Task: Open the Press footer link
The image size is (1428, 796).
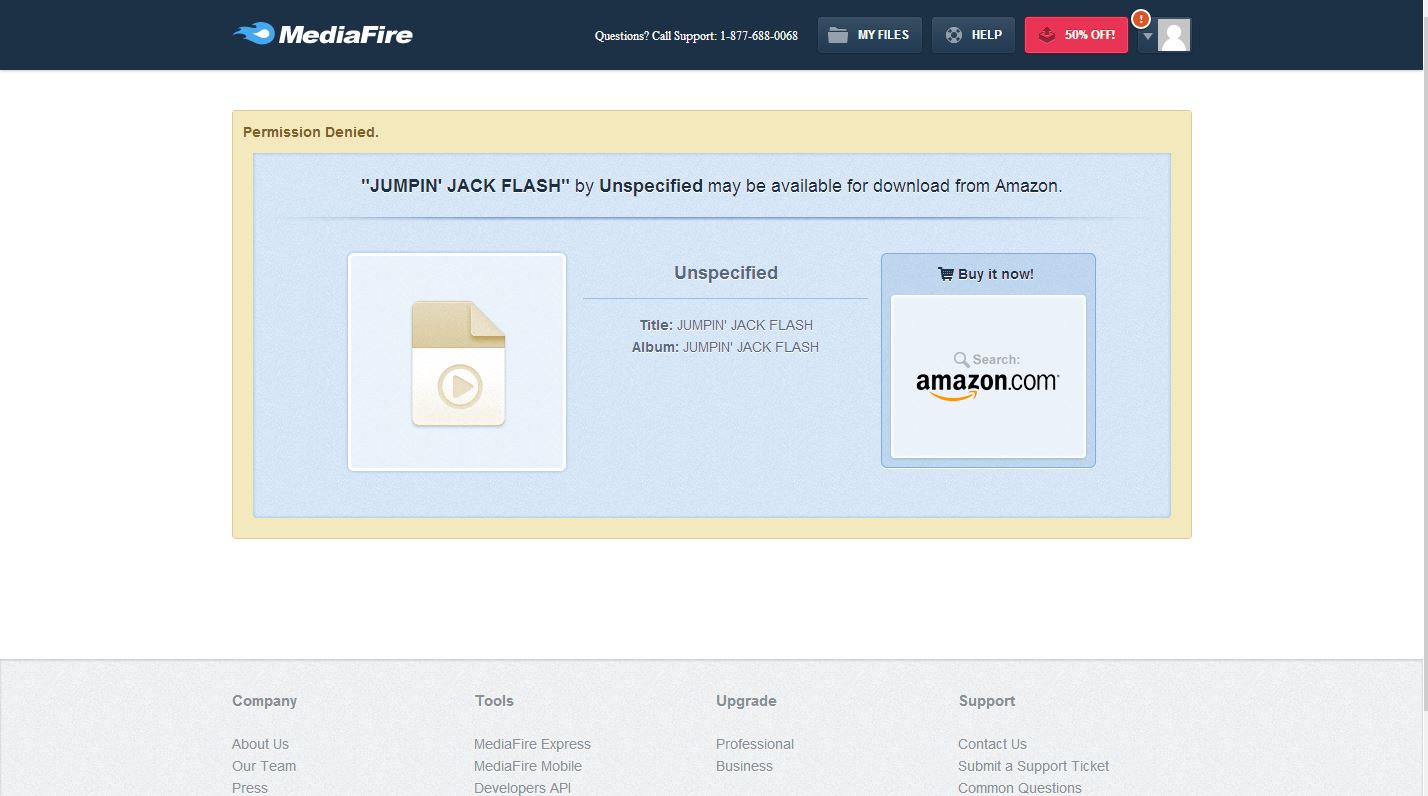Action: tap(250, 788)
